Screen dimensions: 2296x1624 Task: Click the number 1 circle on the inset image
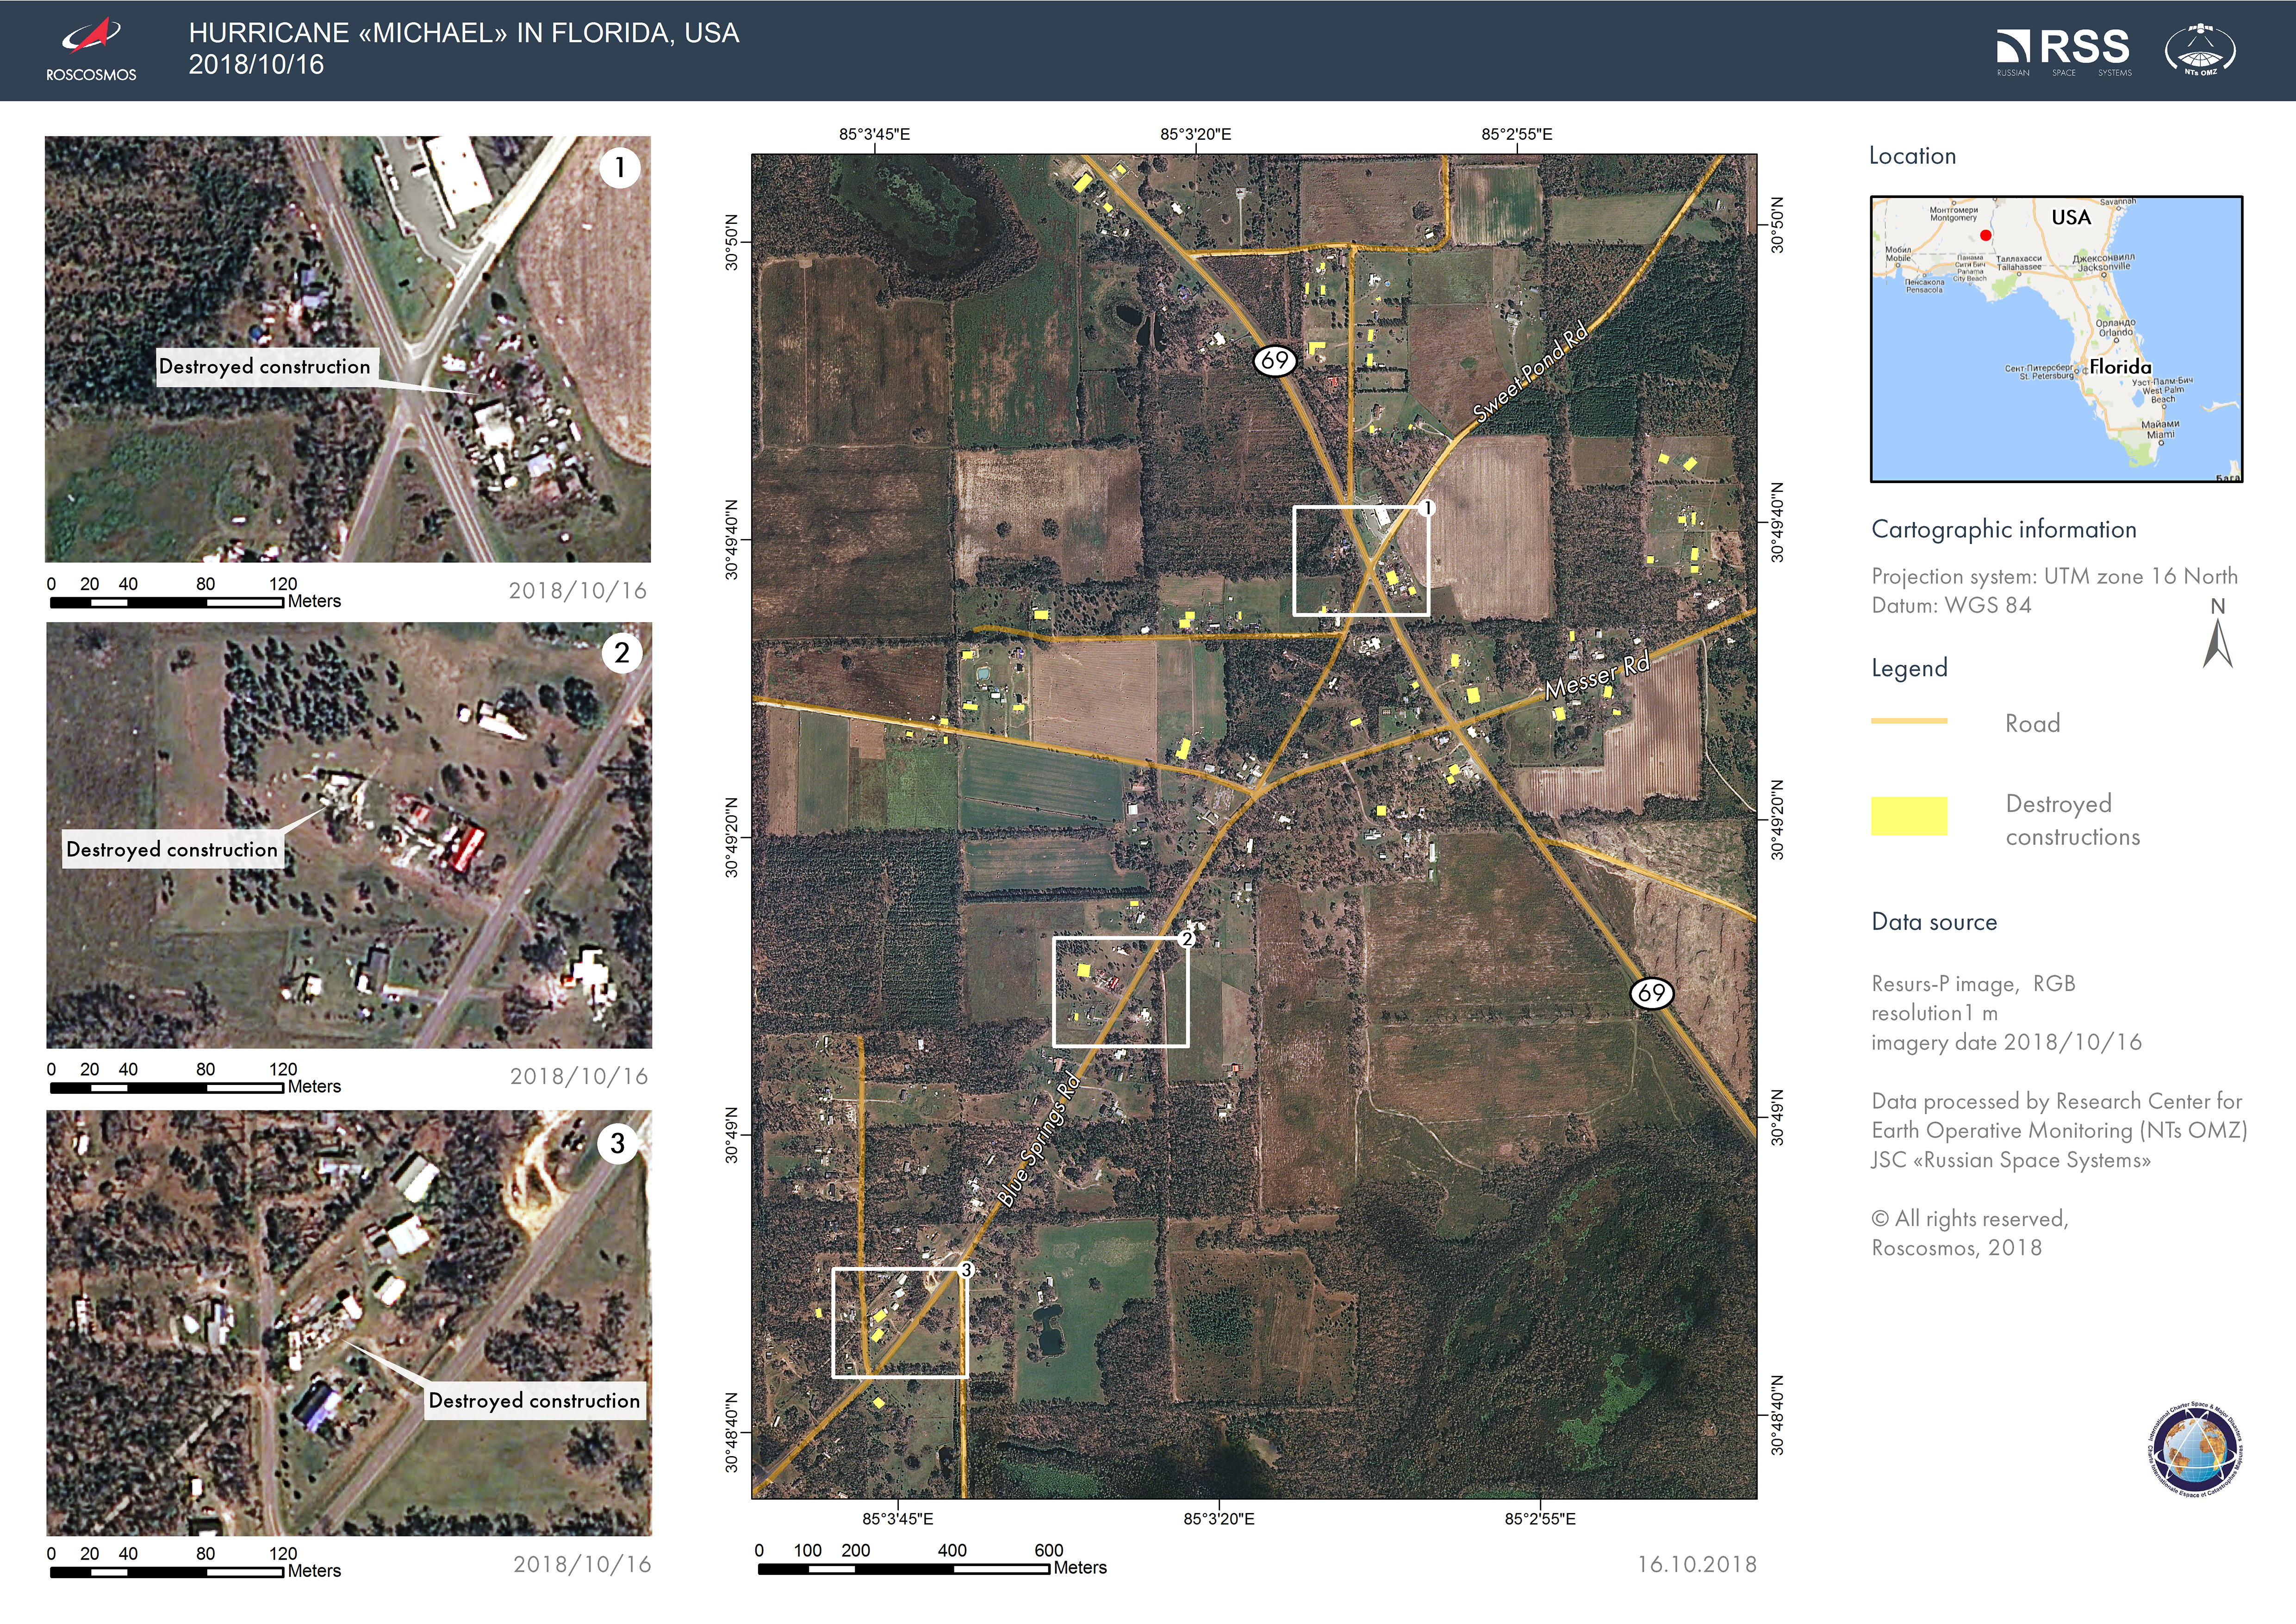click(x=620, y=167)
